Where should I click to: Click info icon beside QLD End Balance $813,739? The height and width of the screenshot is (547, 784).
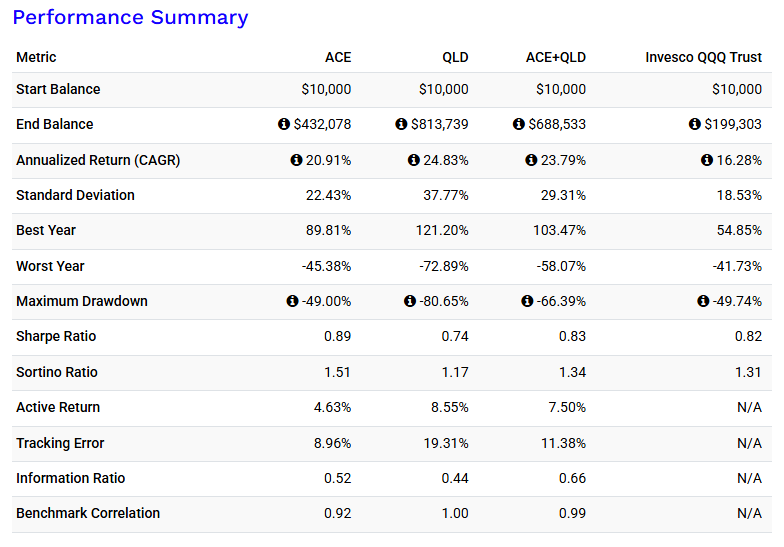coord(401,124)
